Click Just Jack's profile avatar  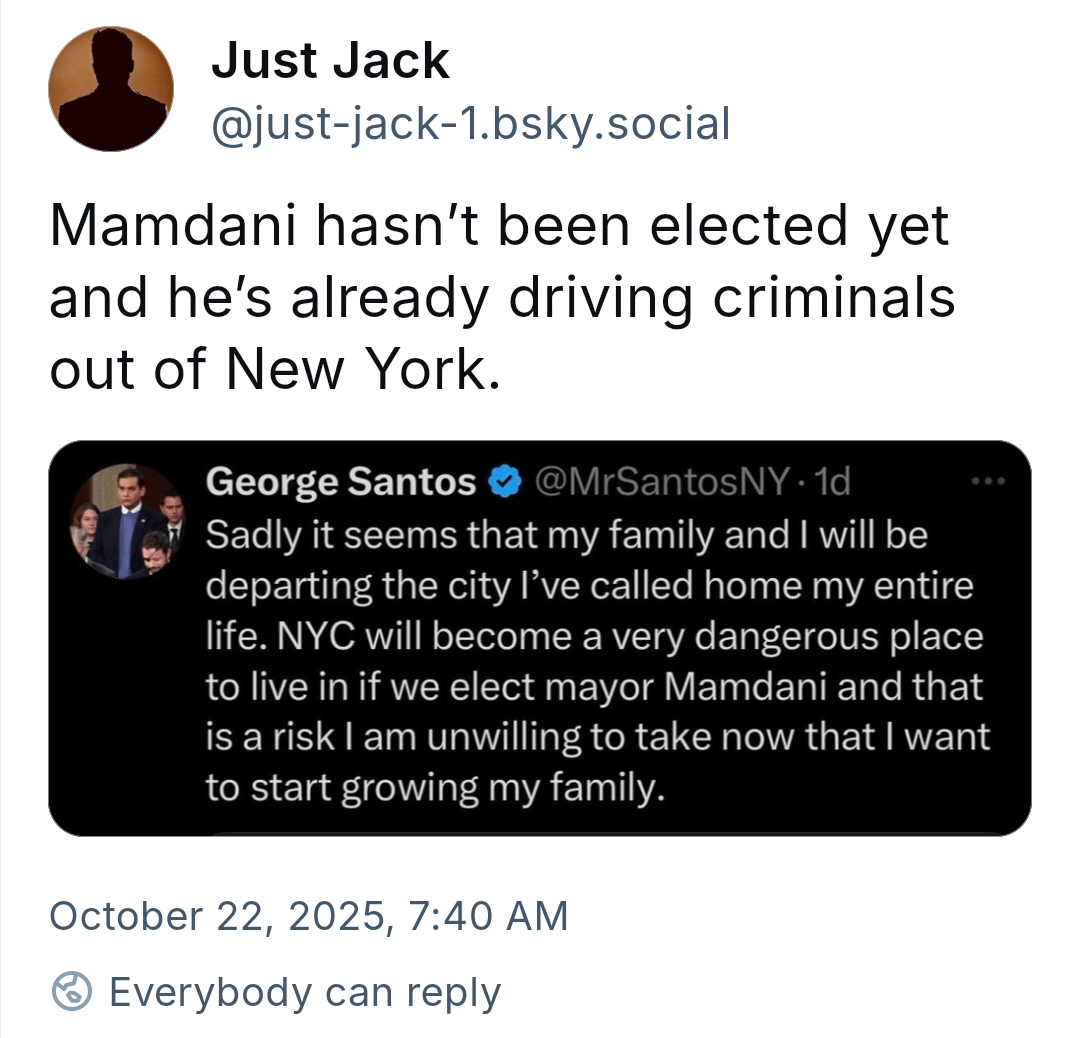[111, 89]
